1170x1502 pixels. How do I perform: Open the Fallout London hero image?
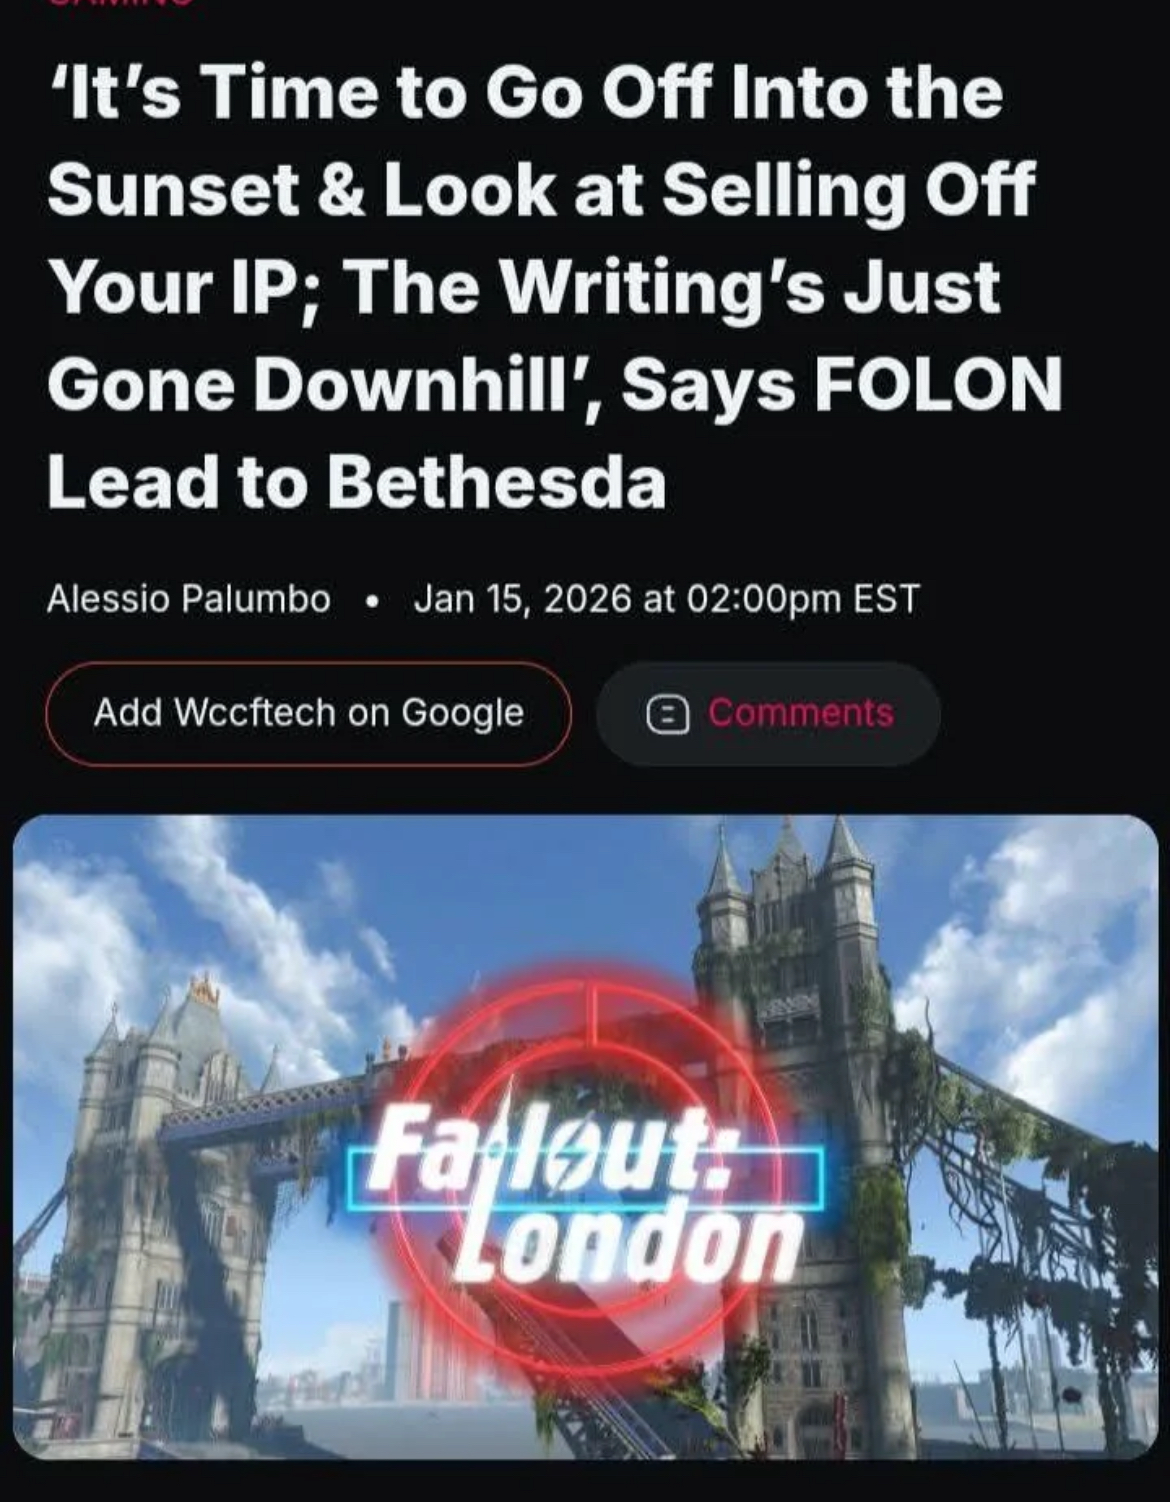click(585, 1137)
